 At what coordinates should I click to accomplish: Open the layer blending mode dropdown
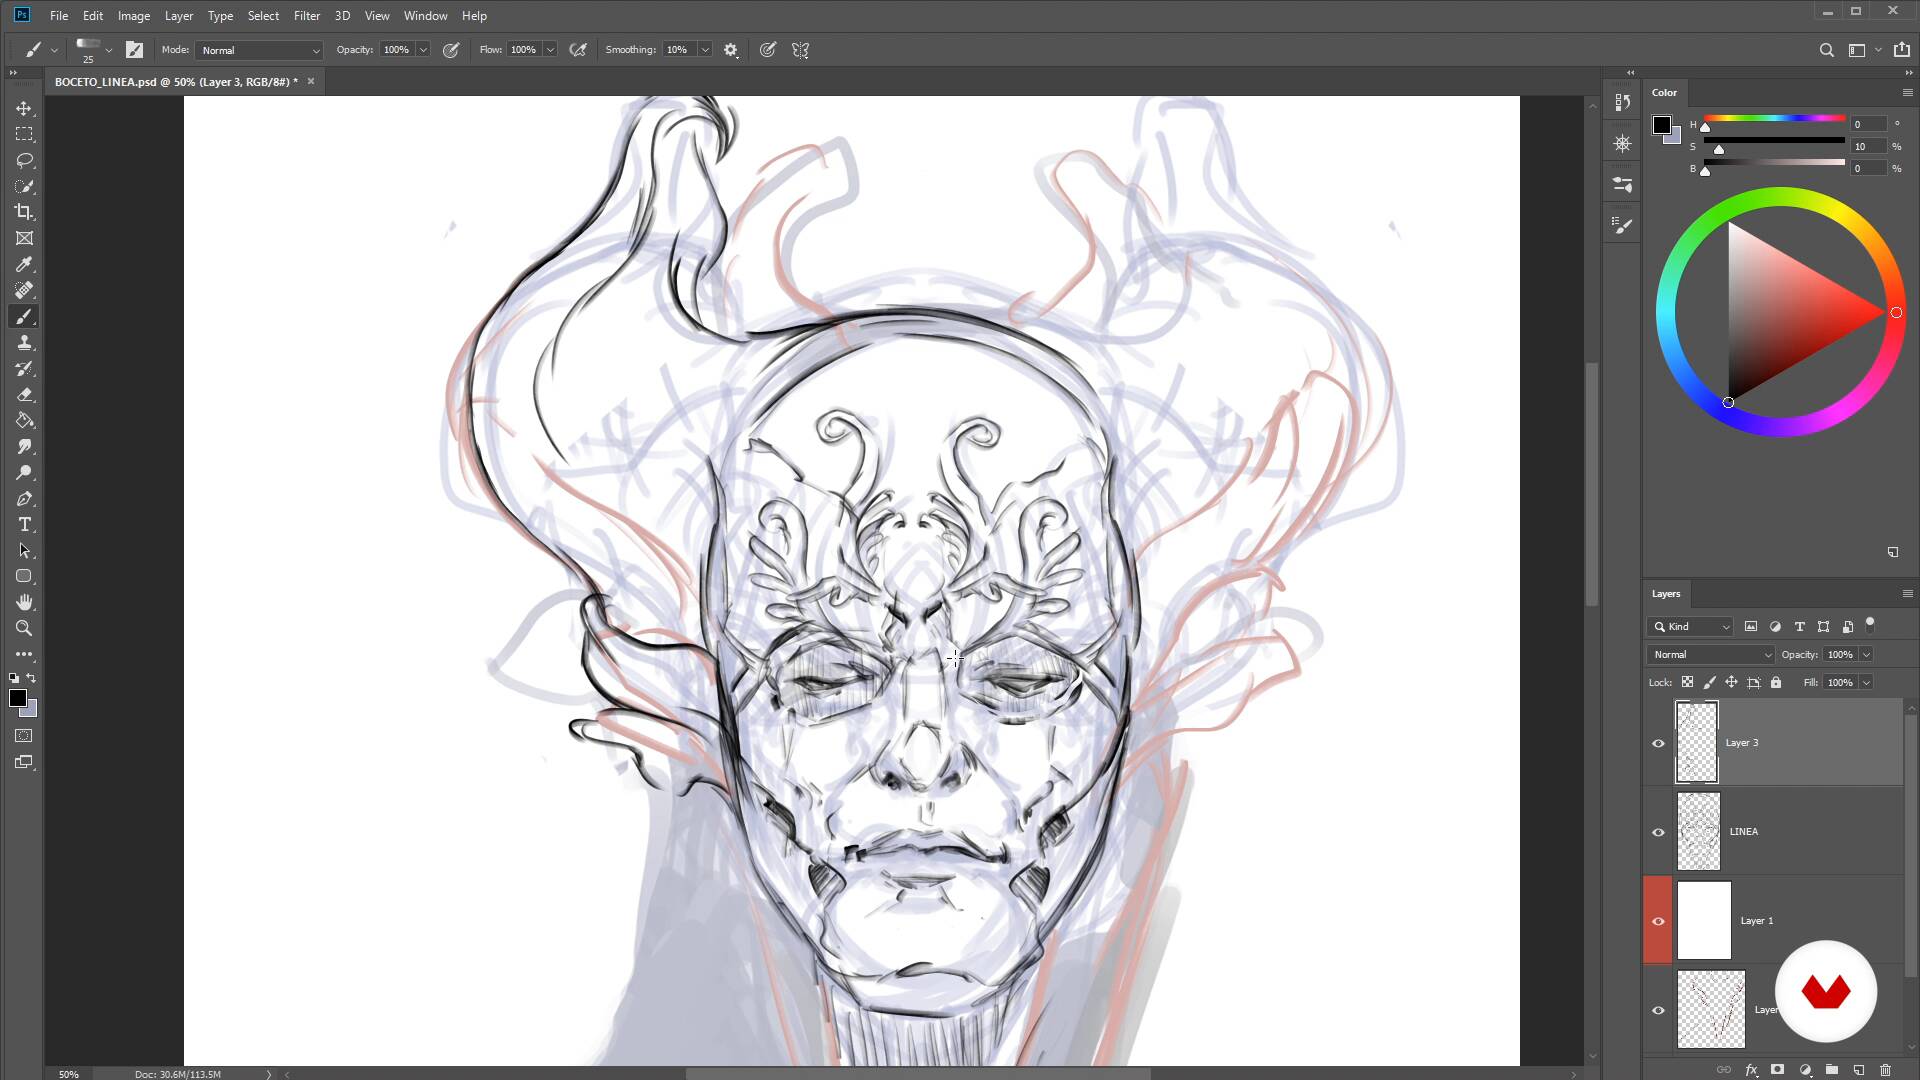click(x=1711, y=655)
